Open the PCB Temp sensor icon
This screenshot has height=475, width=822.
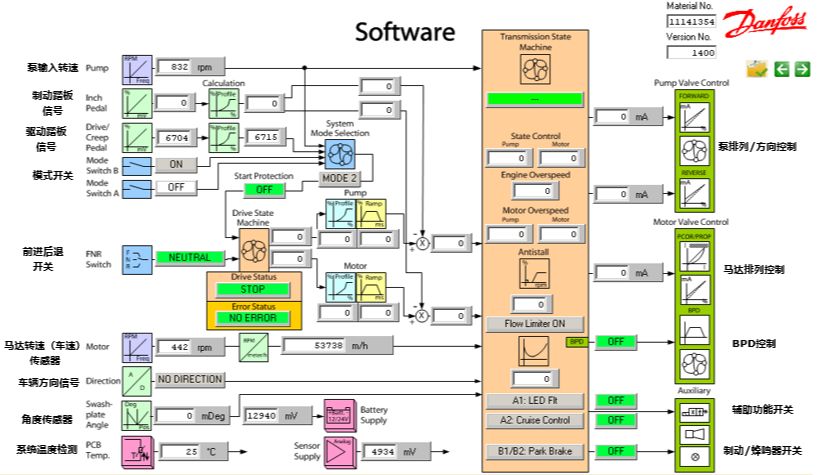coord(136,452)
